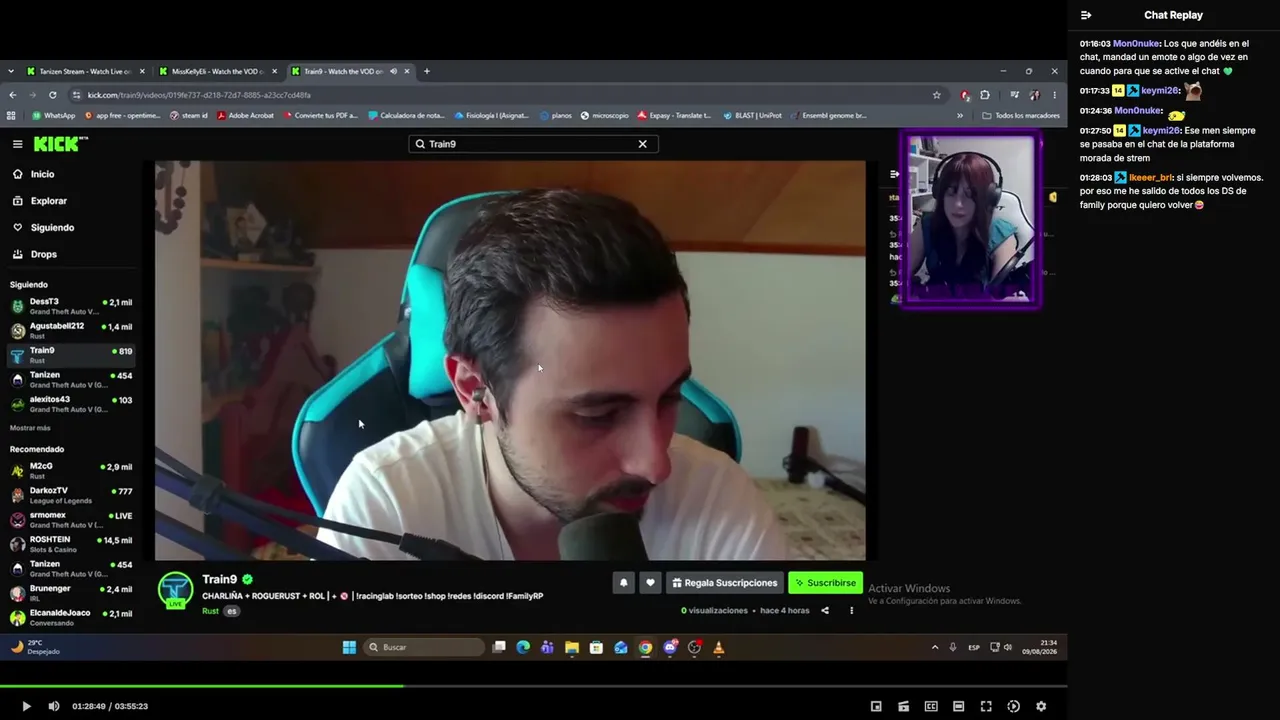Open the BLAST | UniProt bookmark
Image resolution: width=1280 pixels, height=720 pixels.
click(751, 115)
